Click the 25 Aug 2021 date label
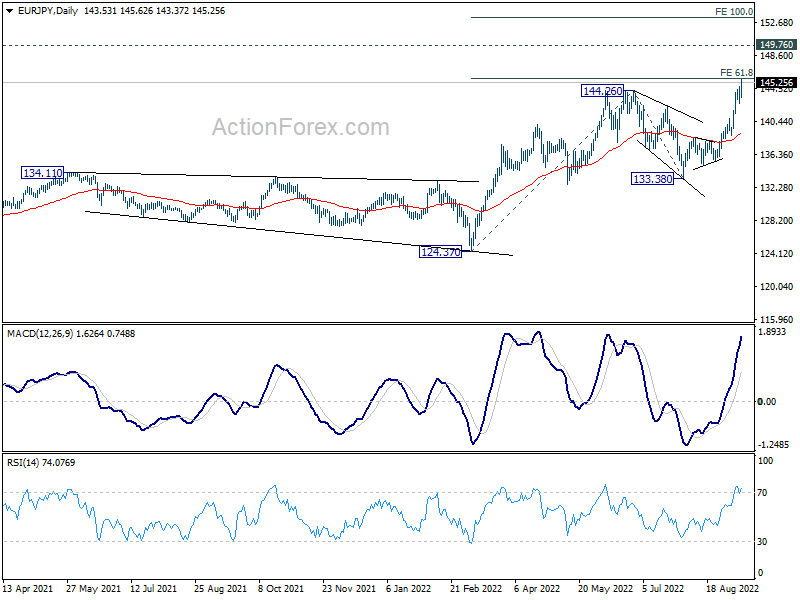 tap(220, 589)
